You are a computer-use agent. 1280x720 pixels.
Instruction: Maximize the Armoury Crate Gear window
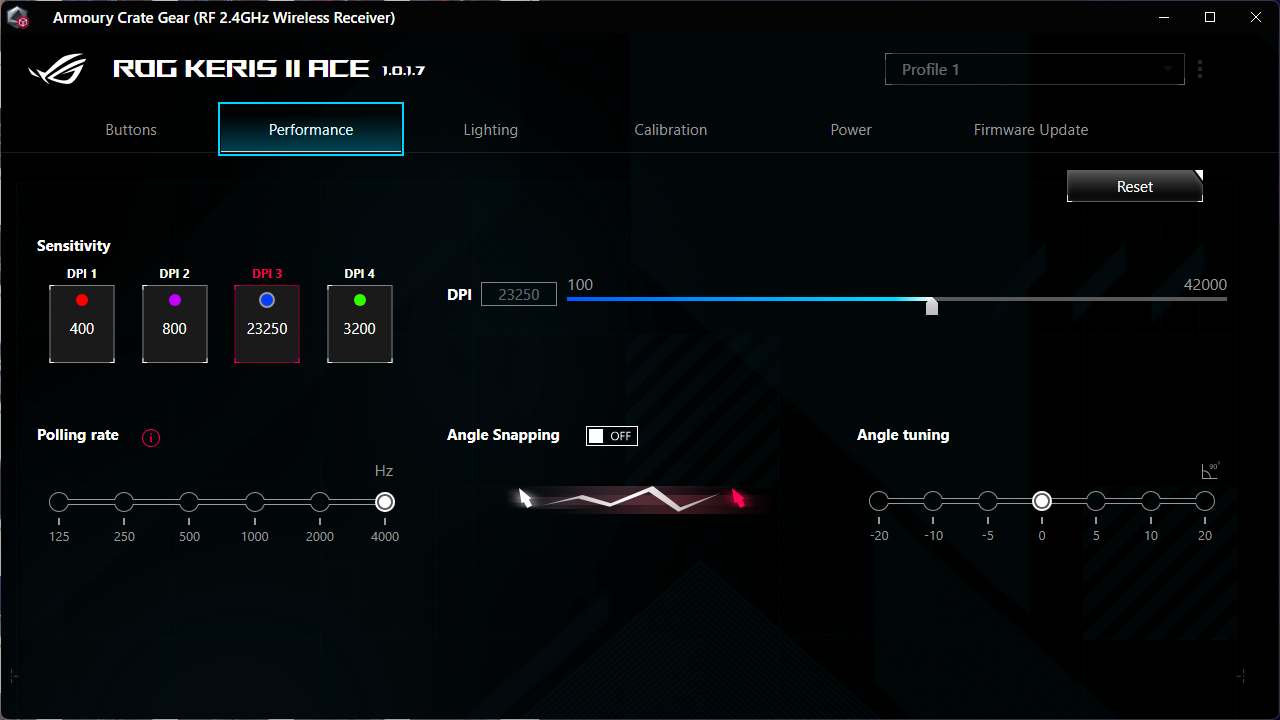(1210, 17)
